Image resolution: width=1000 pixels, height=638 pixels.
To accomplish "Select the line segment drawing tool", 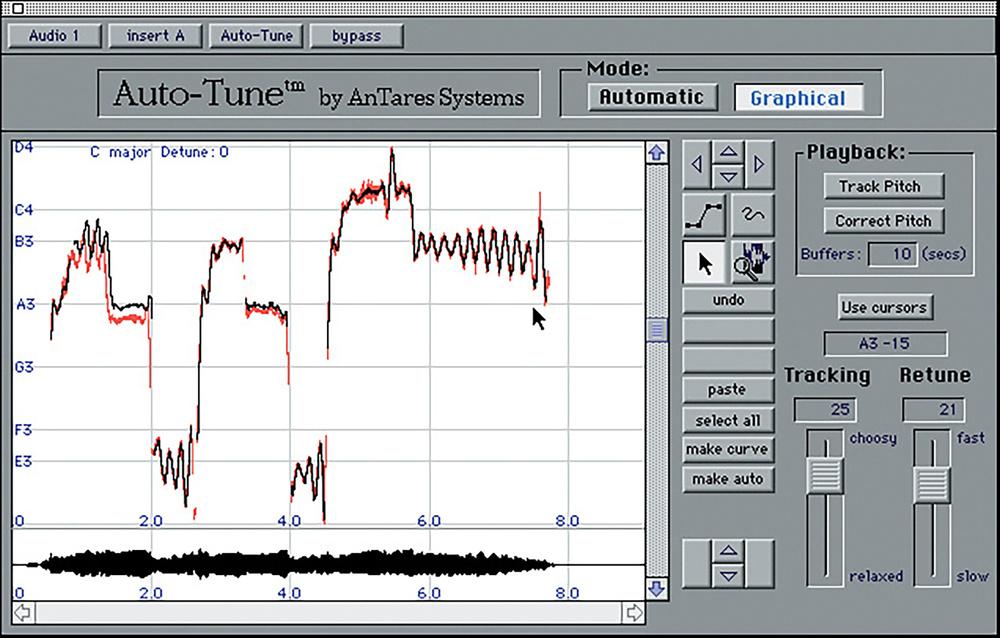I will click(x=705, y=213).
